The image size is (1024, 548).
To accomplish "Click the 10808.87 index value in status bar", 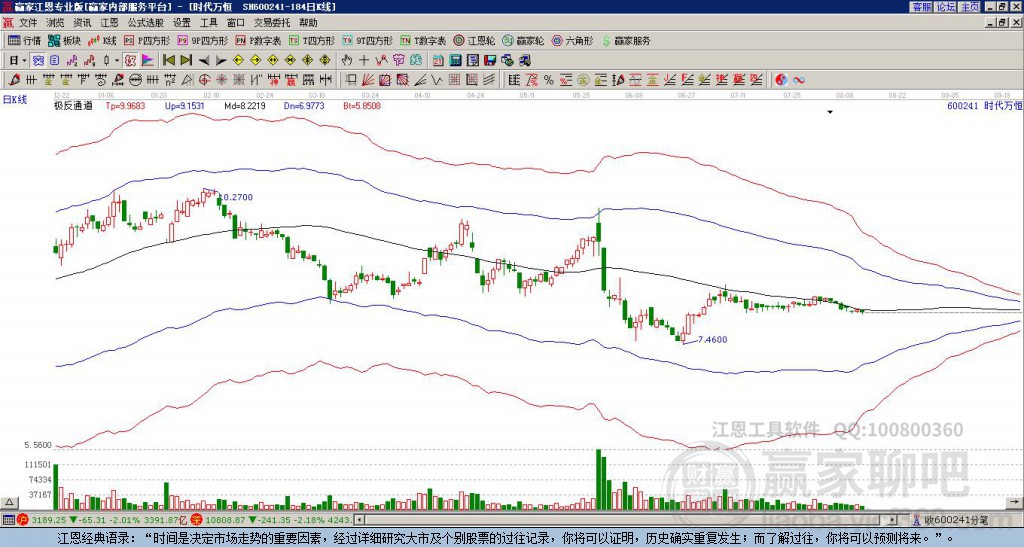I will [x=224, y=520].
